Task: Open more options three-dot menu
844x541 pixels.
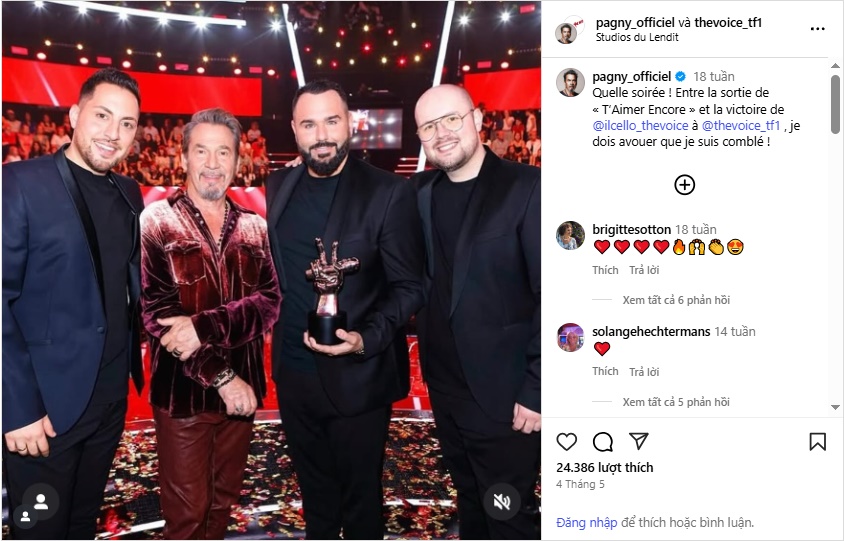Action: [x=817, y=29]
